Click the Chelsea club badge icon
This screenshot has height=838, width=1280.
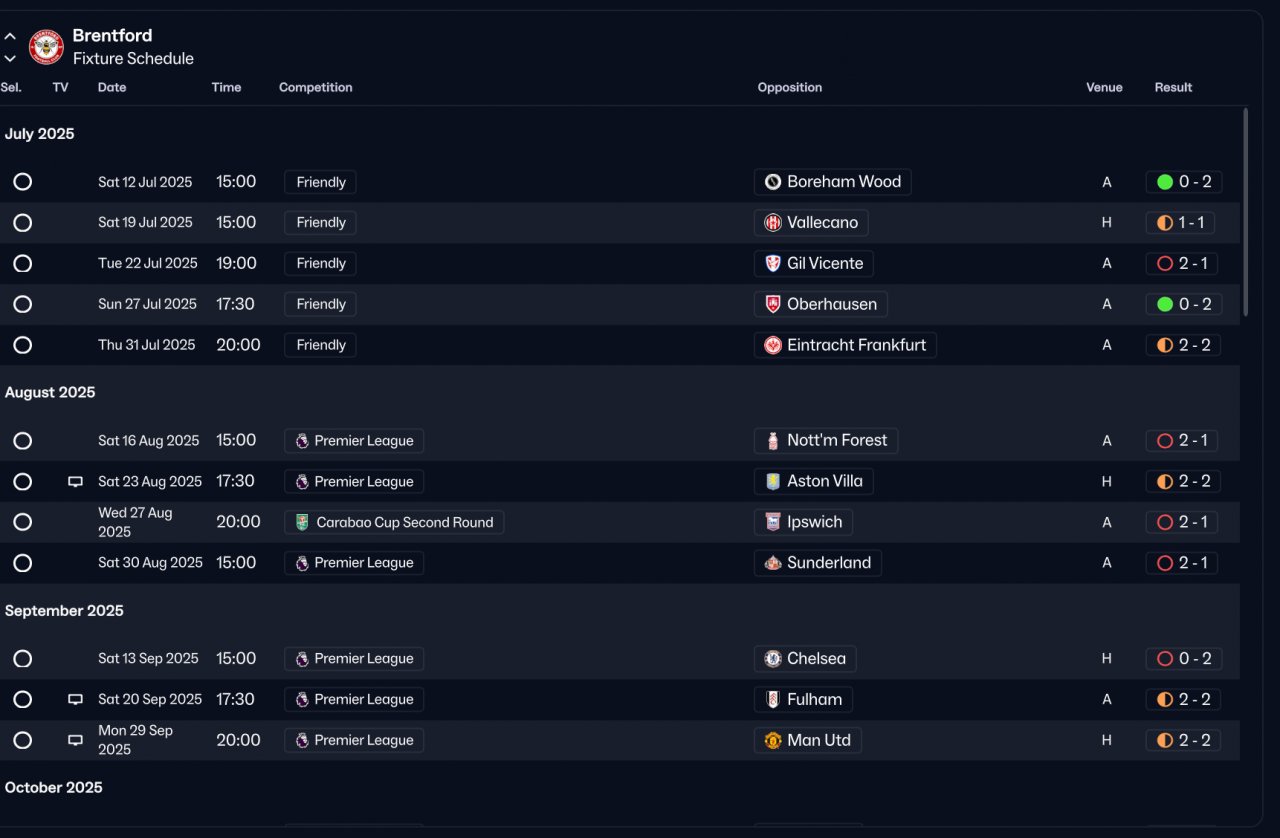(773, 659)
